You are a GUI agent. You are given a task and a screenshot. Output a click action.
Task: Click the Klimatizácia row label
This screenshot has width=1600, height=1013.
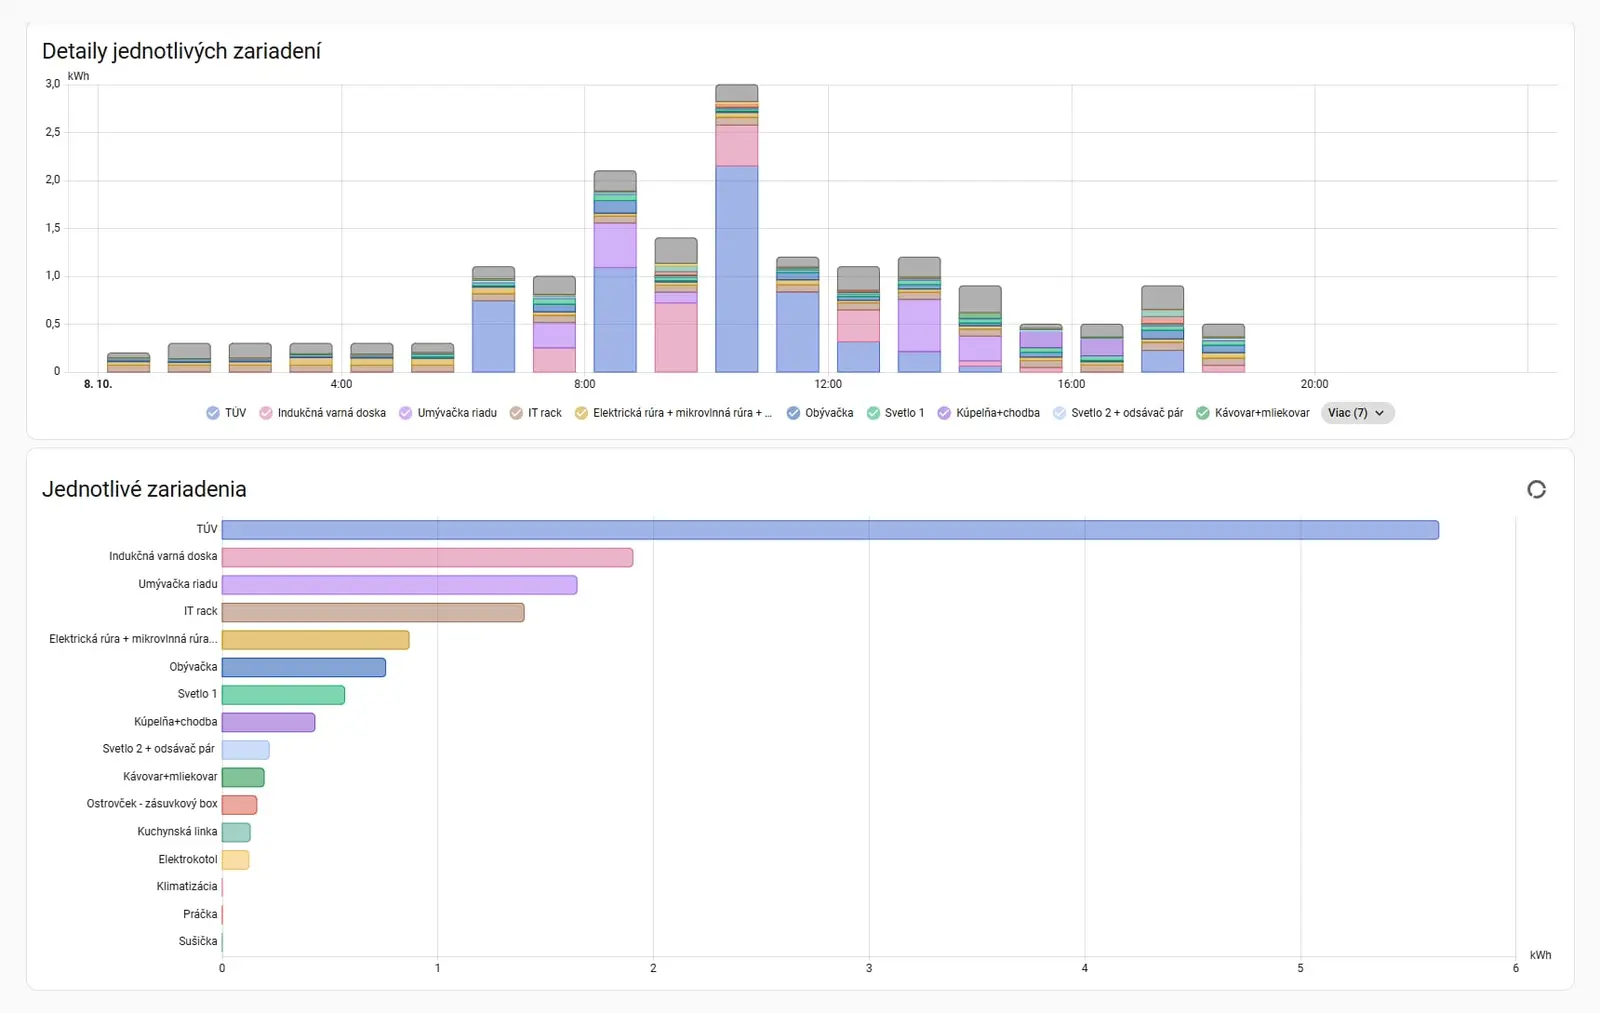(x=187, y=887)
